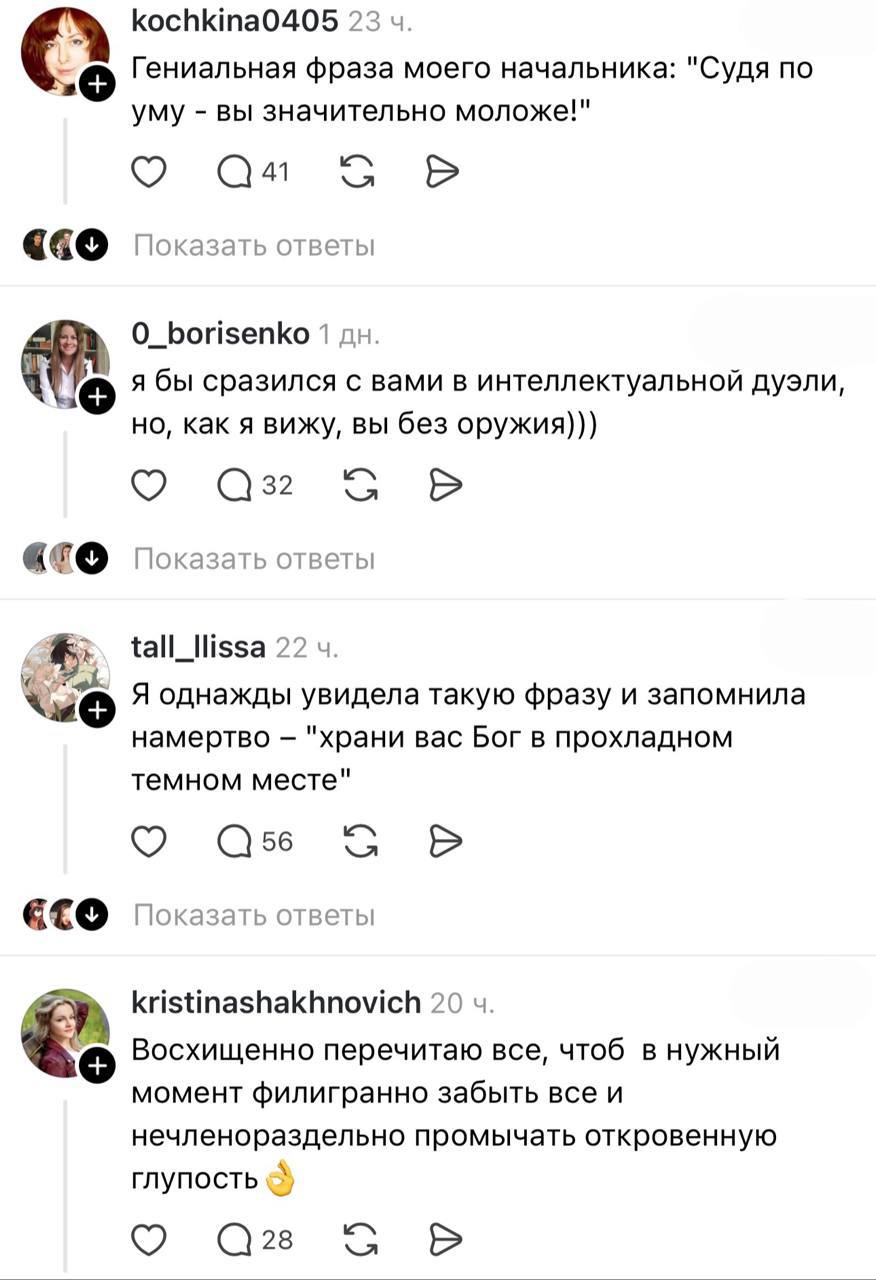
Task: Follow kristinashakhnovich using the plus badge
Action: pos(96,1068)
